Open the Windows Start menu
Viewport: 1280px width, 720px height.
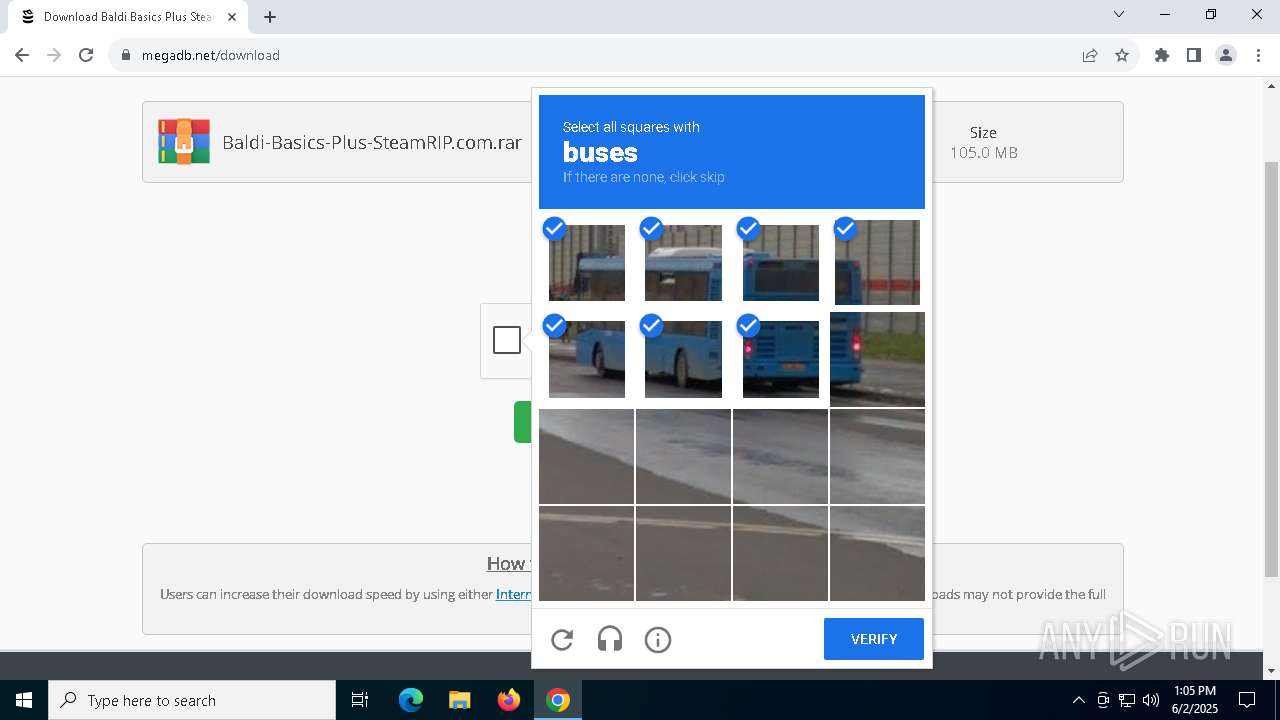[24, 700]
